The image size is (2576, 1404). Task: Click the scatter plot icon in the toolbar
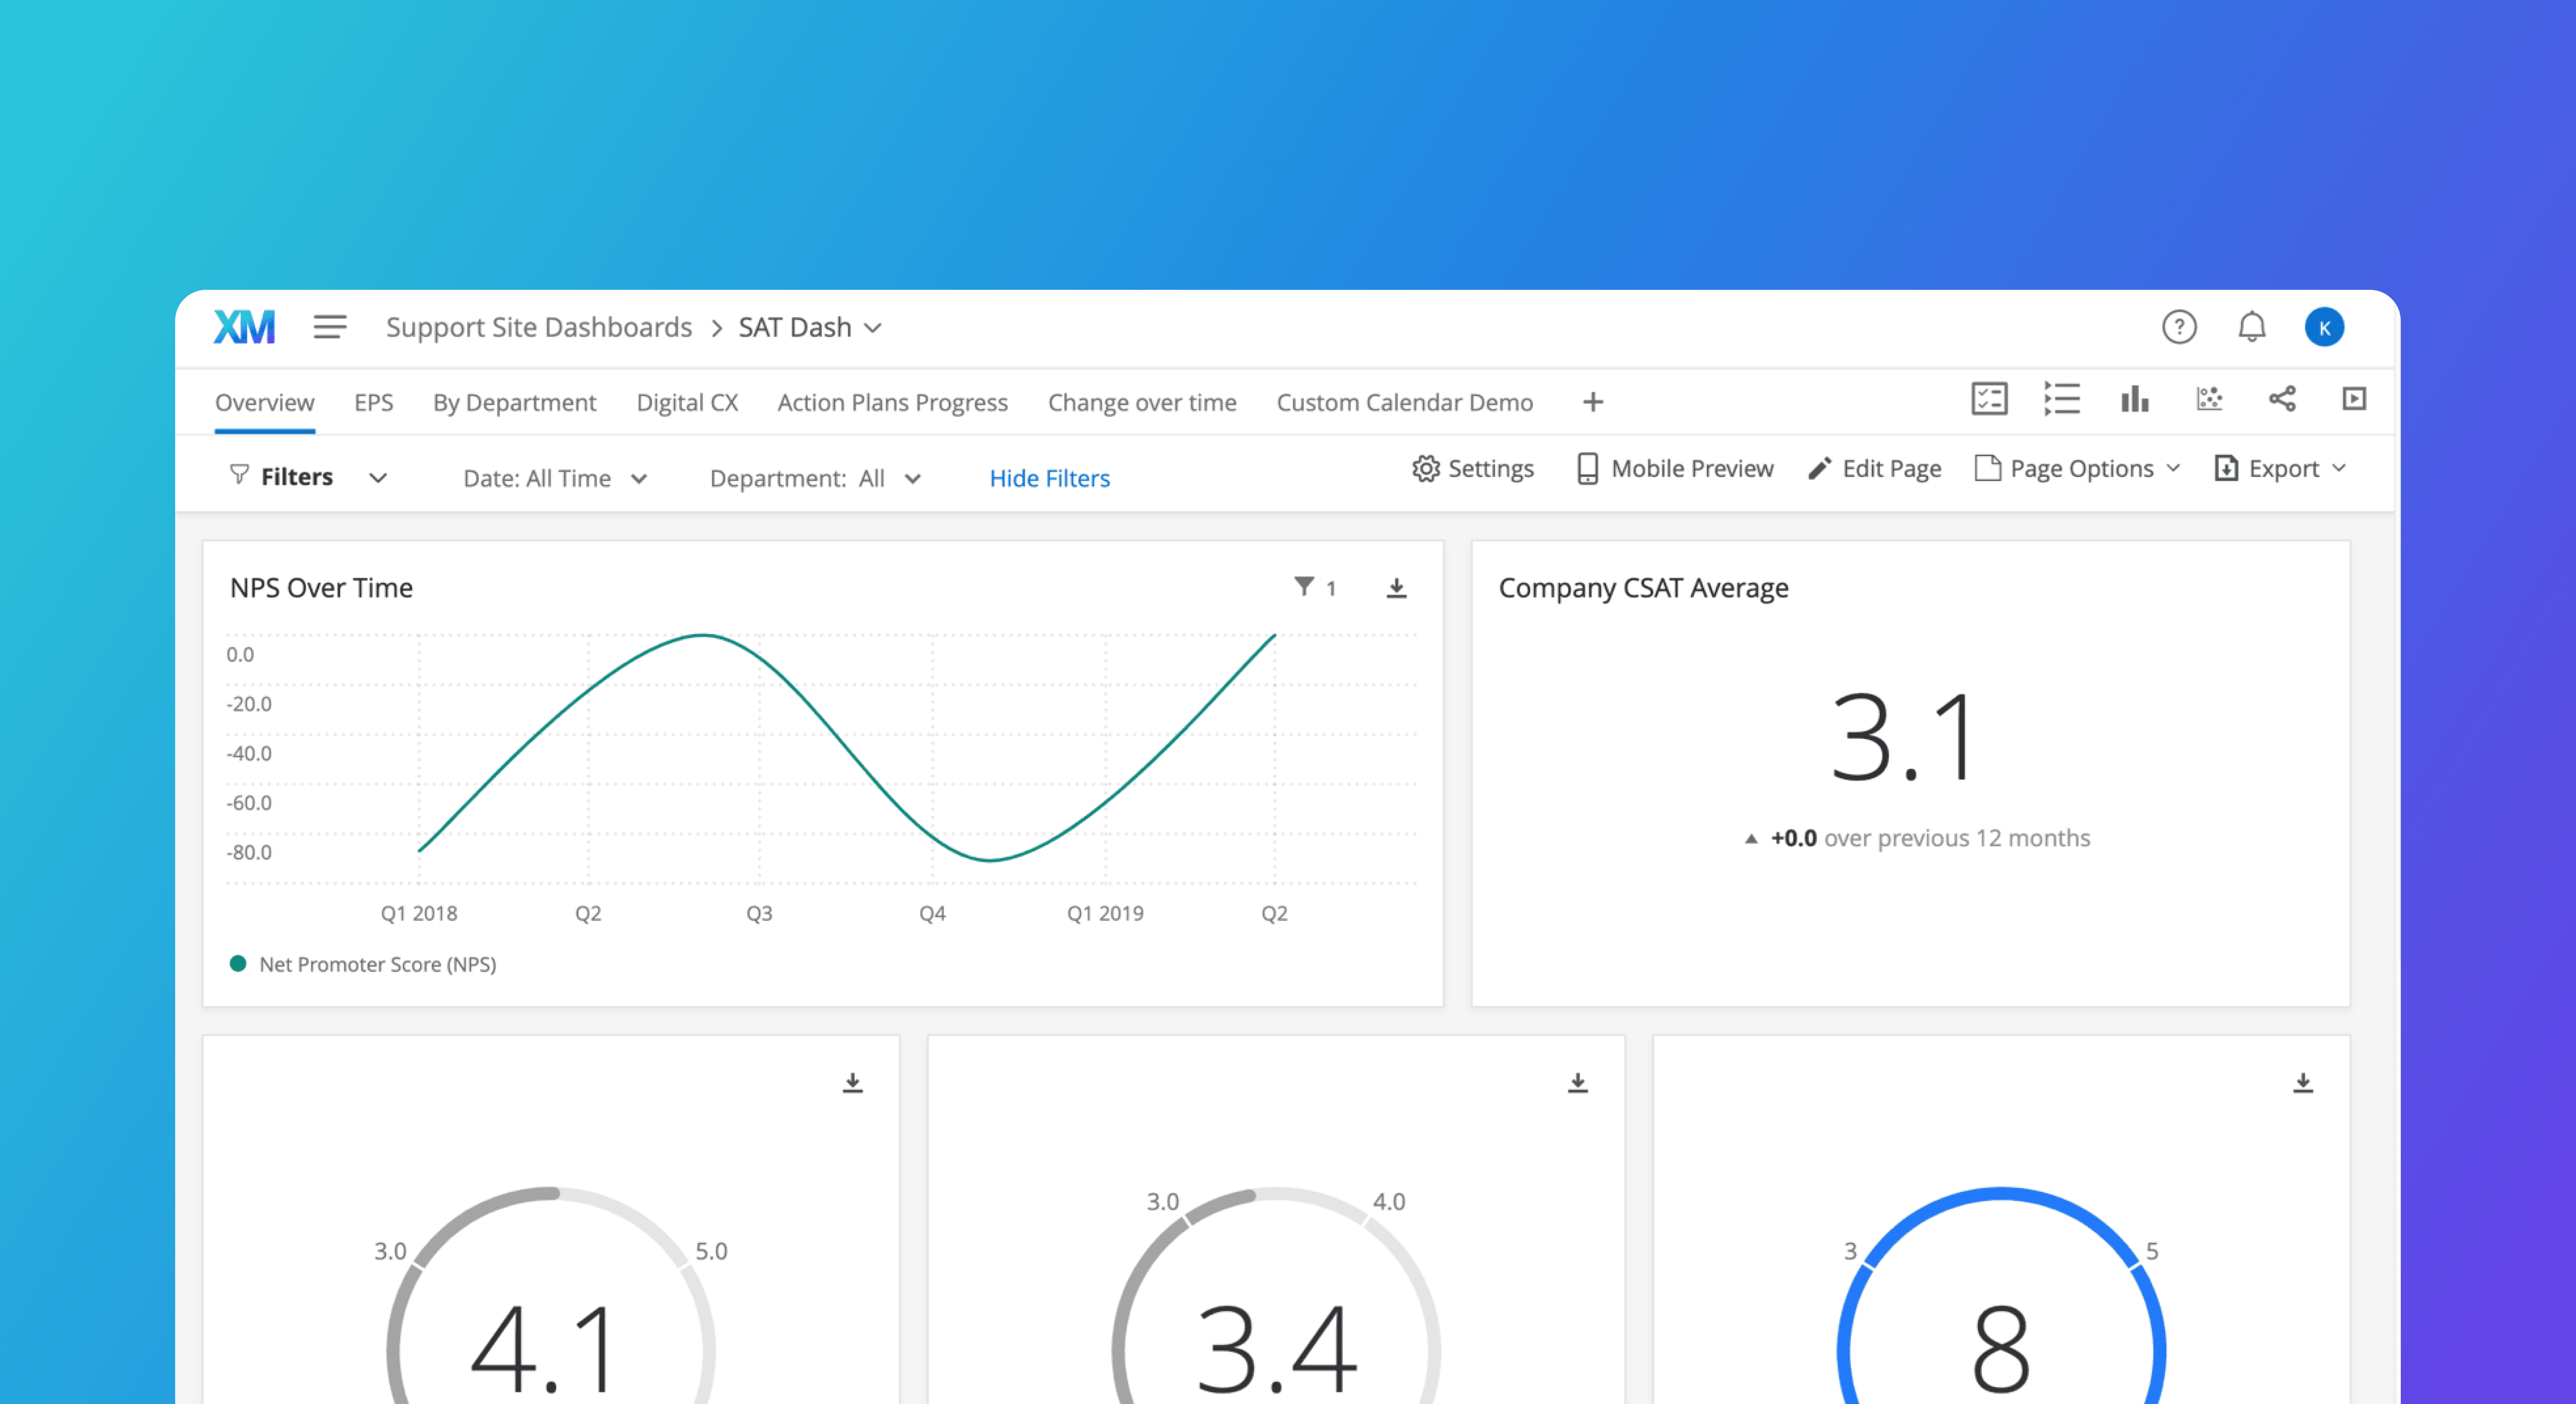coord(2210,399)
